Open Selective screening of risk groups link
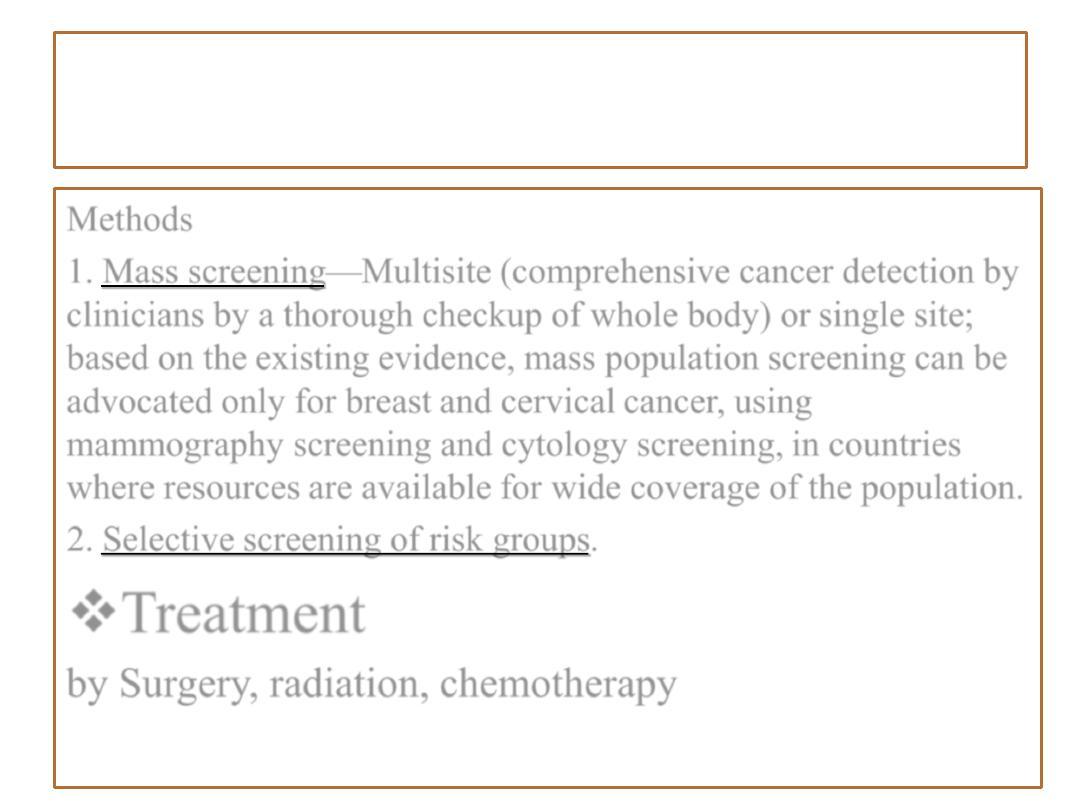The width and height of the screenshot is (1080, 810). tap(346, 540)
